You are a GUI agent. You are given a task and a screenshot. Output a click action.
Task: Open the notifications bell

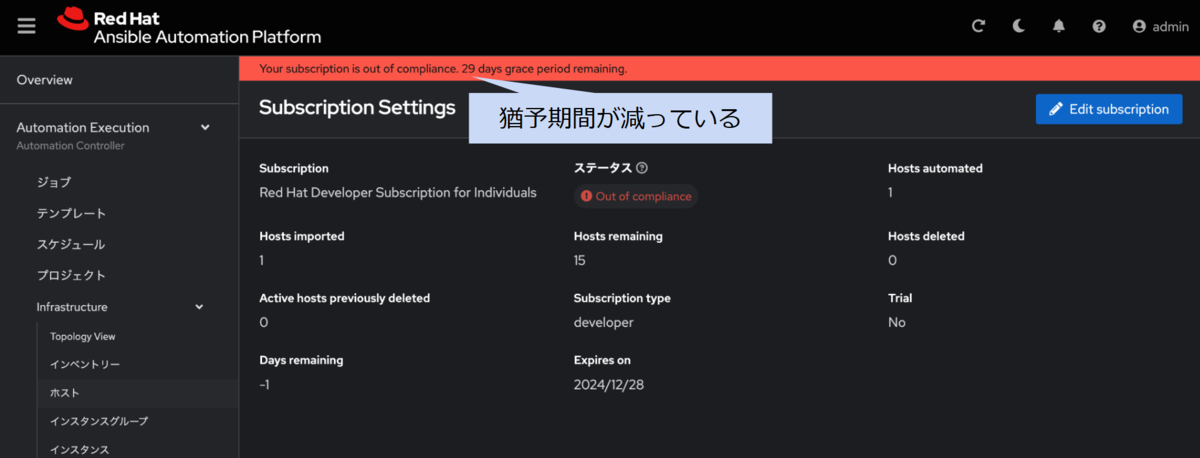(x=1059, y=27)
